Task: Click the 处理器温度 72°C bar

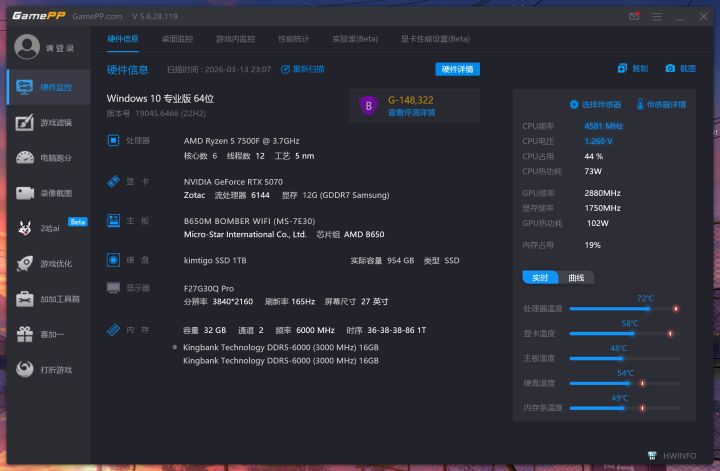Action: (x=624, y=308)
